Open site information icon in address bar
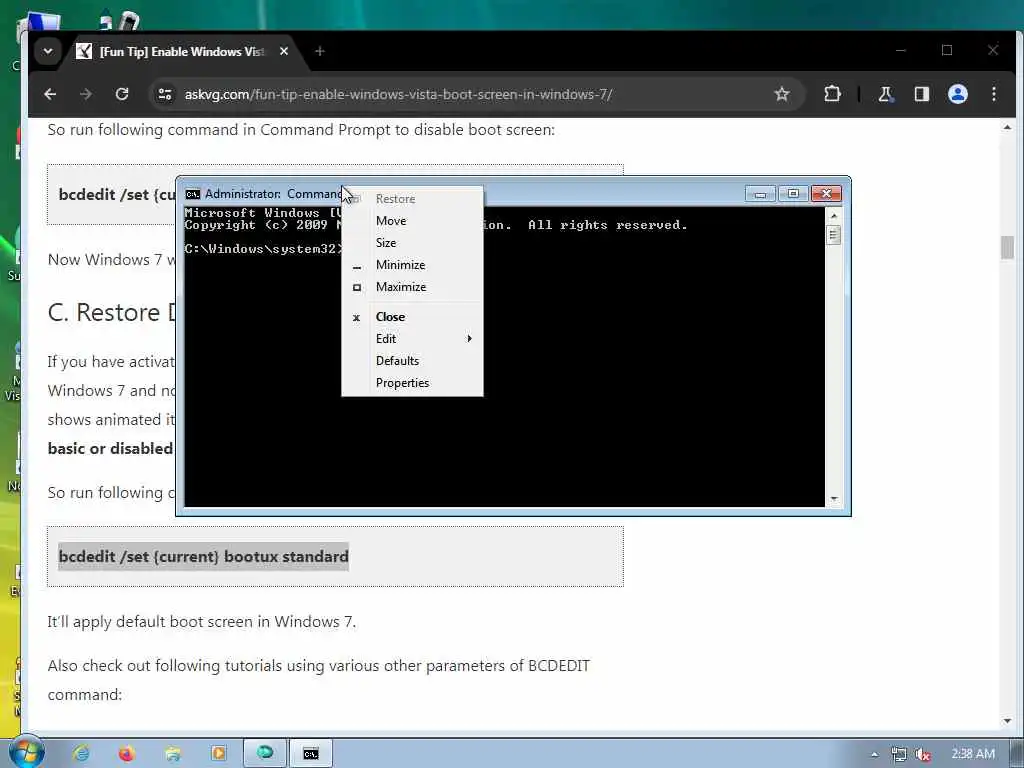Screen dimensions: 1024x768 (165, 94)
